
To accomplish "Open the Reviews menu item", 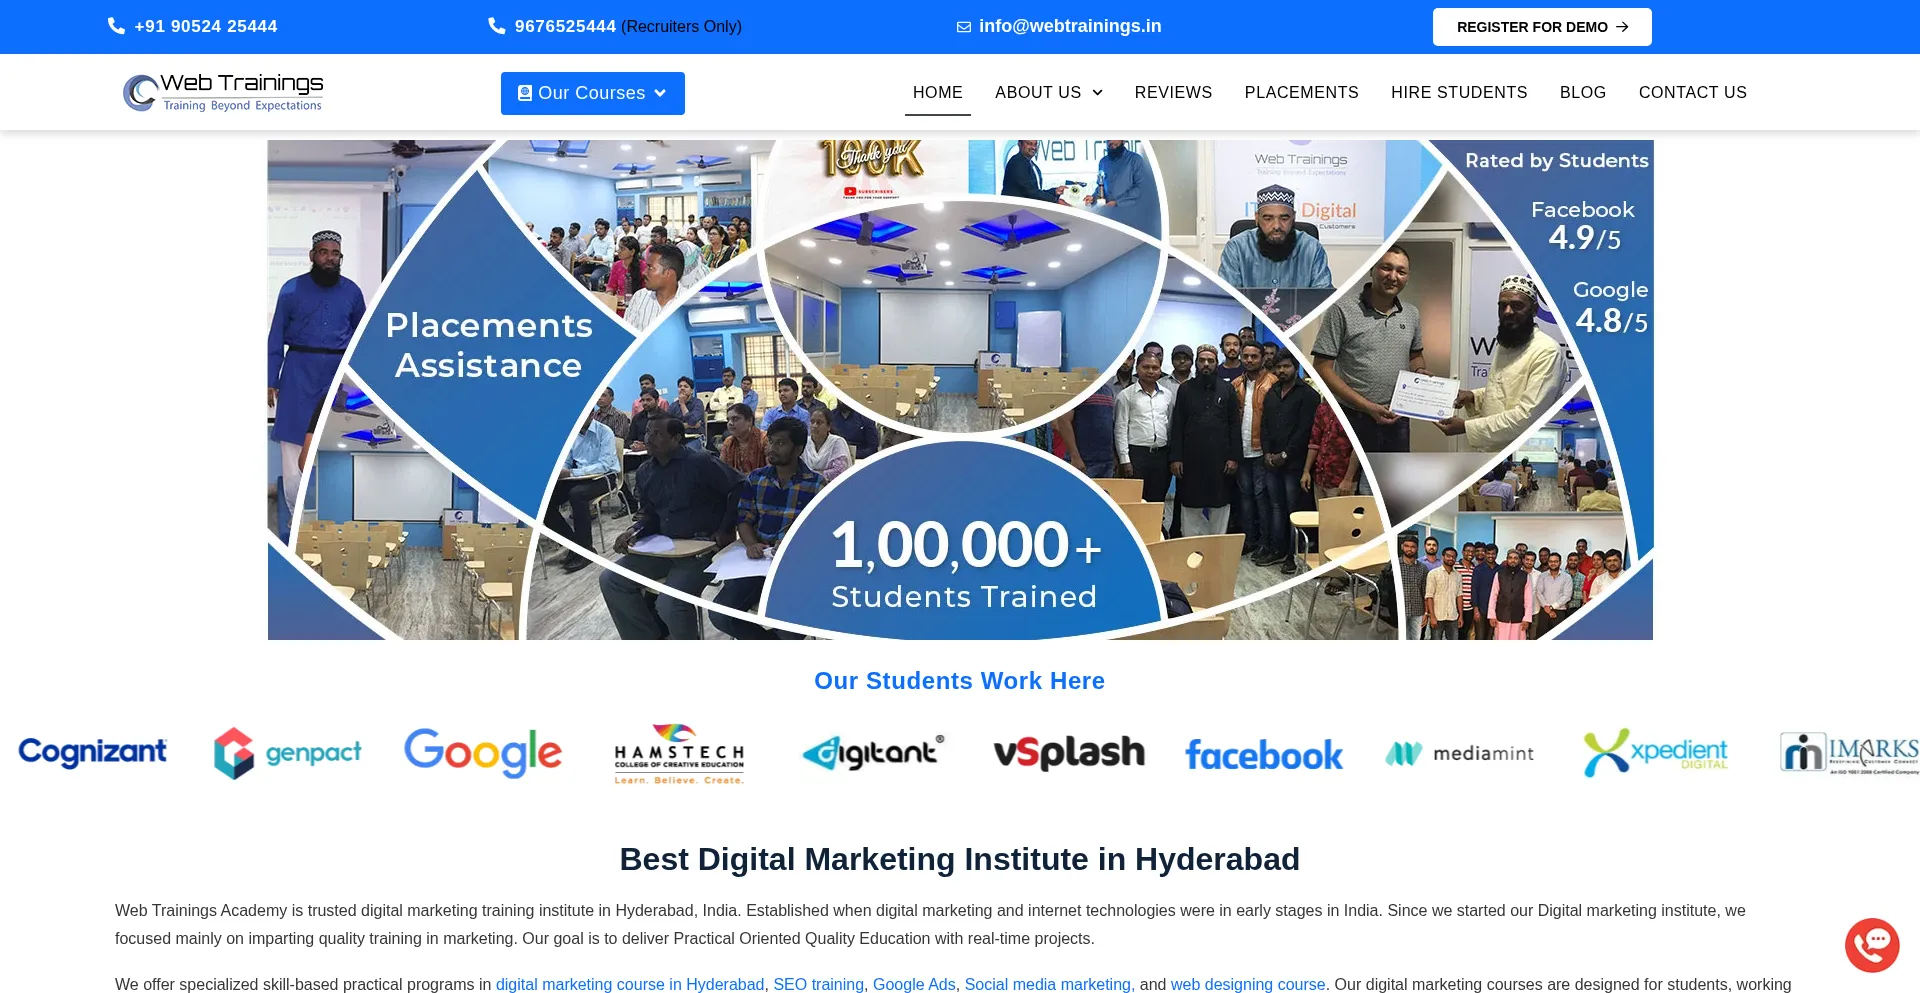I will [1173, 92].
